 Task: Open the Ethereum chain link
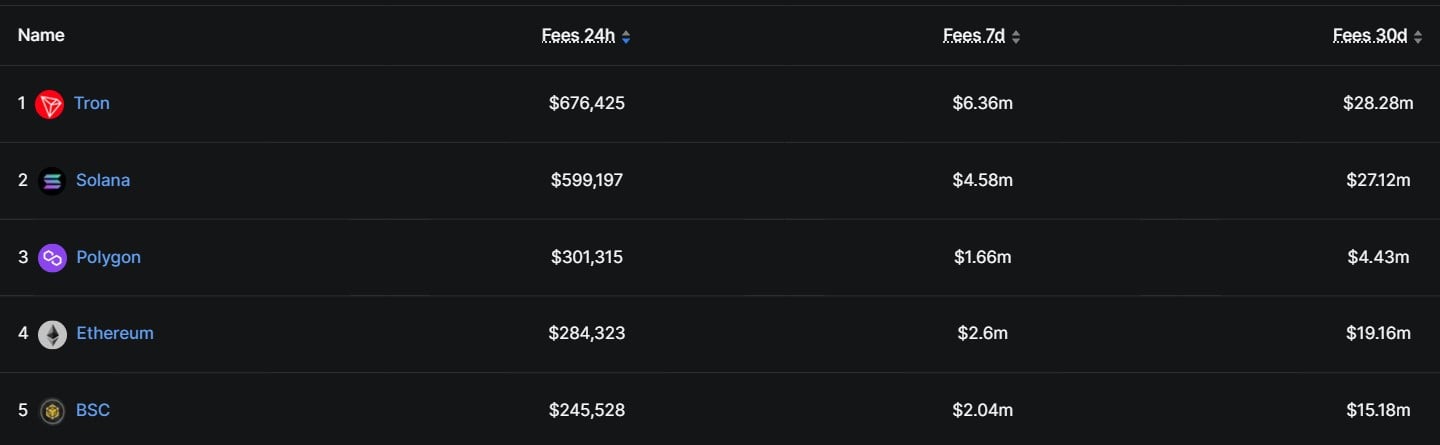[x=115, y=333]
